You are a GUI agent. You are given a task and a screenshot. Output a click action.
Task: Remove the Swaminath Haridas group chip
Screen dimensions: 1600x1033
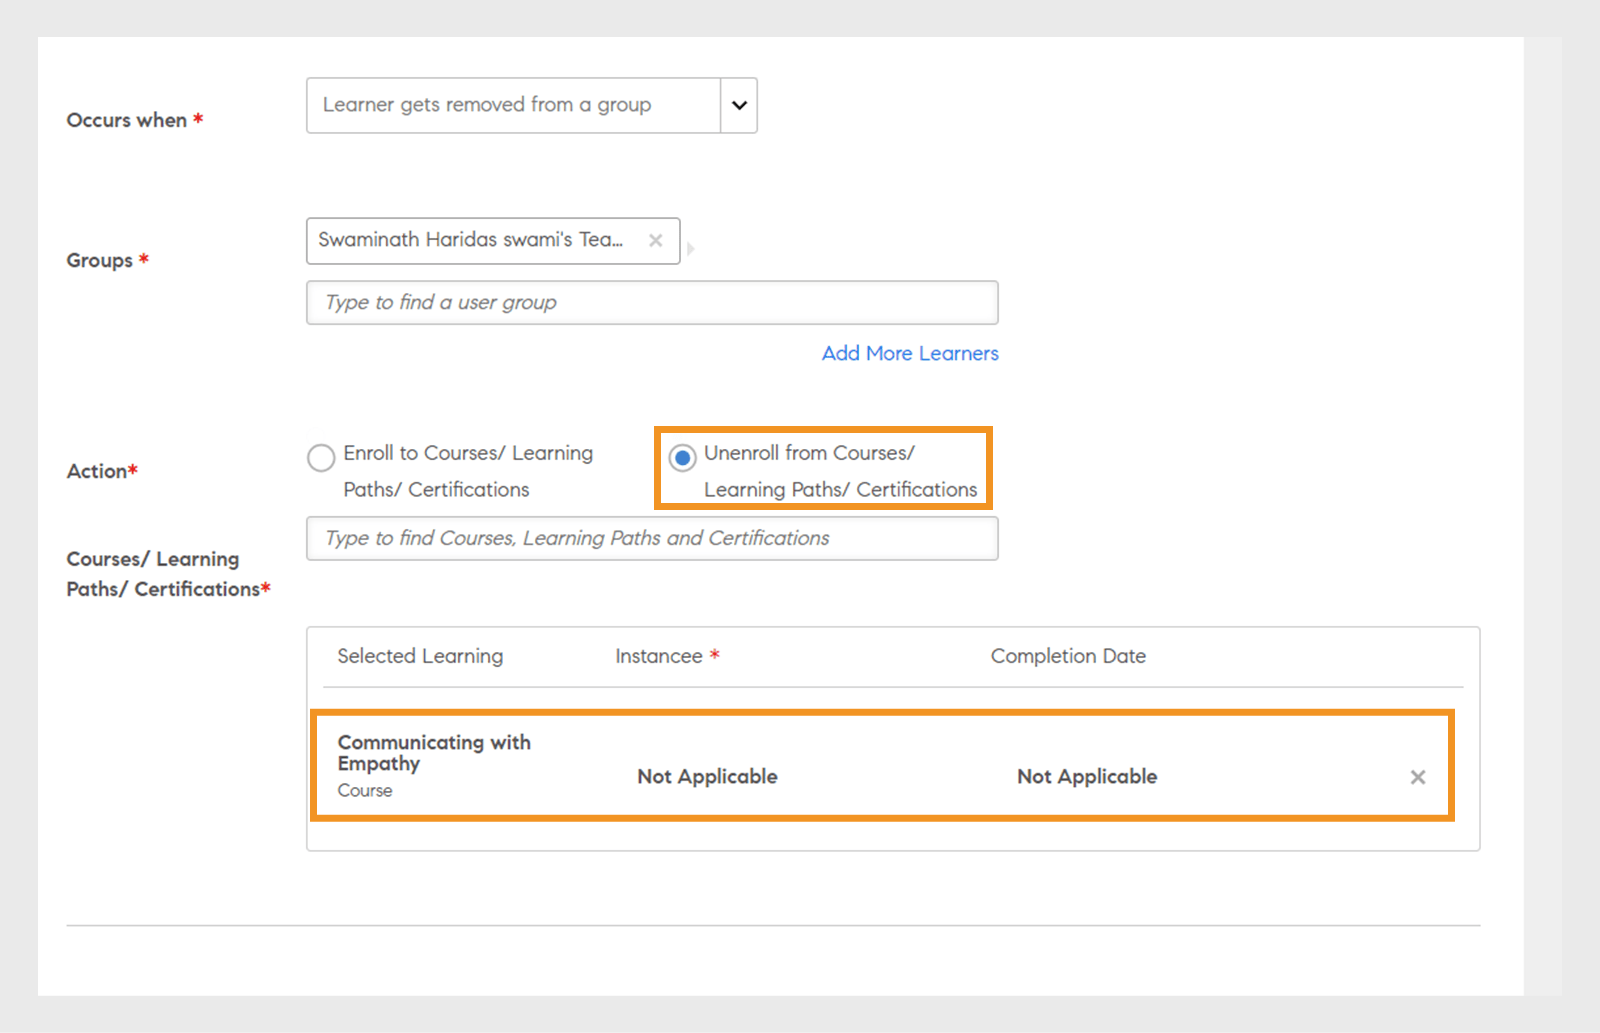click(x=655, y=240)
